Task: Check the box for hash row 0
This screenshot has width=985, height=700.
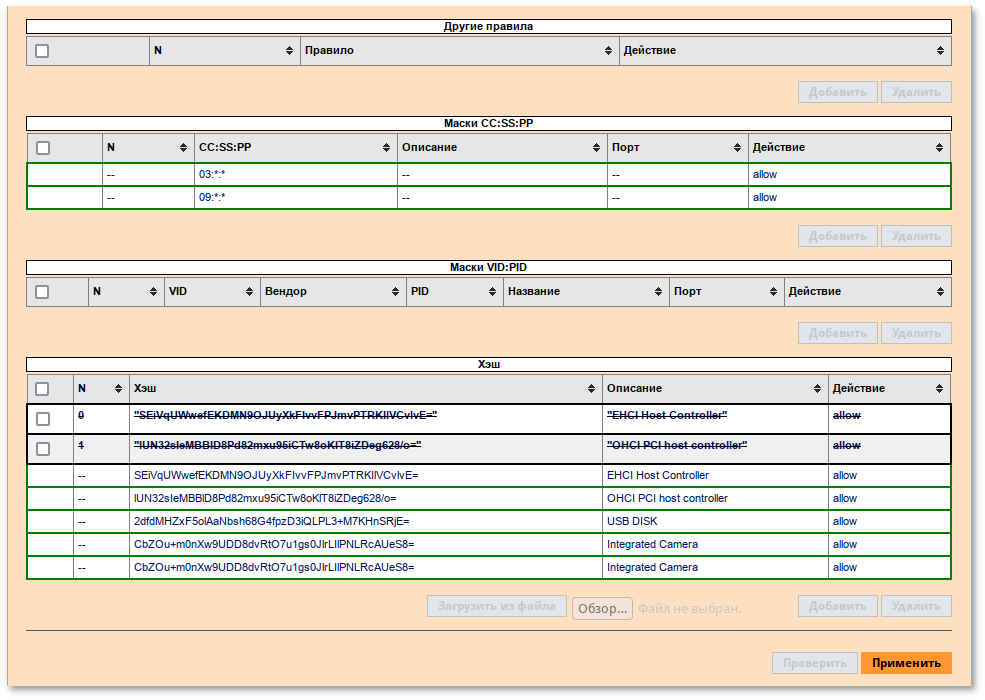Action: pos(43,419)
